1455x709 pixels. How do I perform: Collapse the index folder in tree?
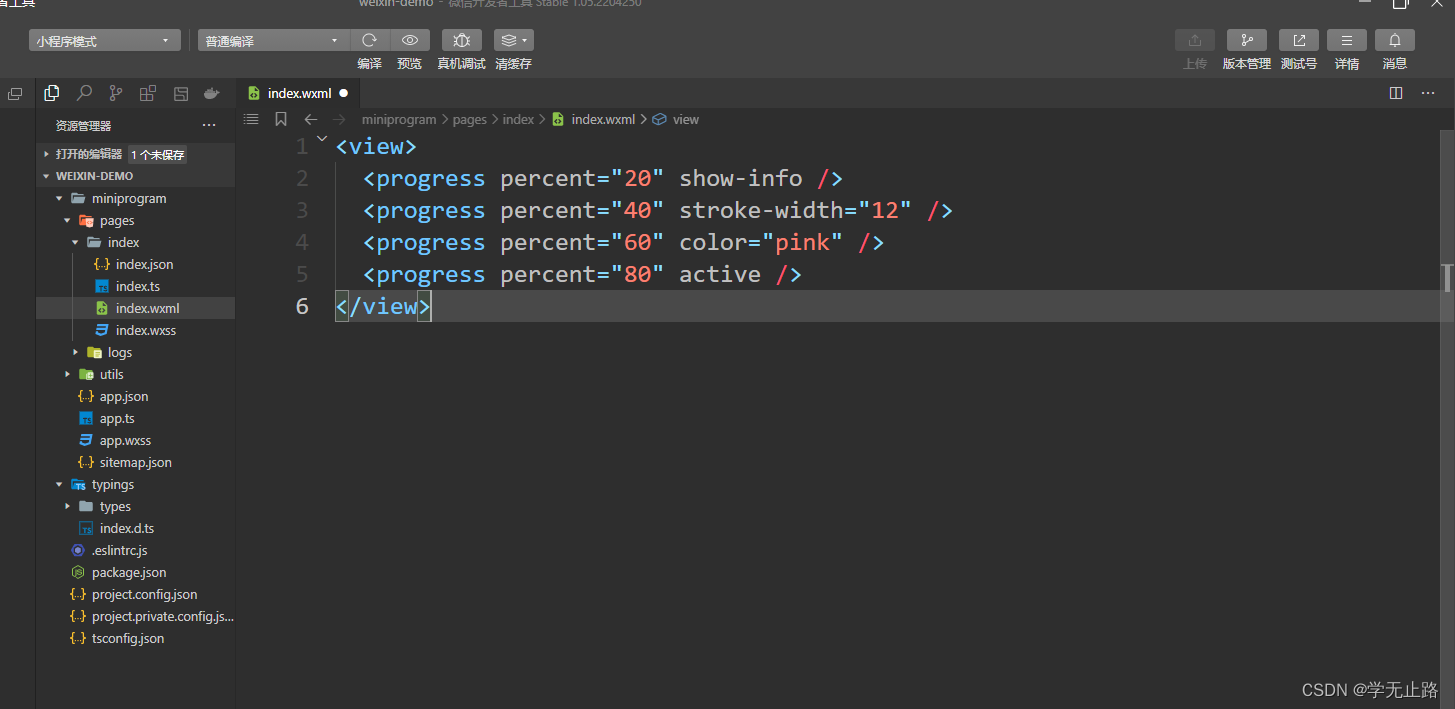(75, 242)
